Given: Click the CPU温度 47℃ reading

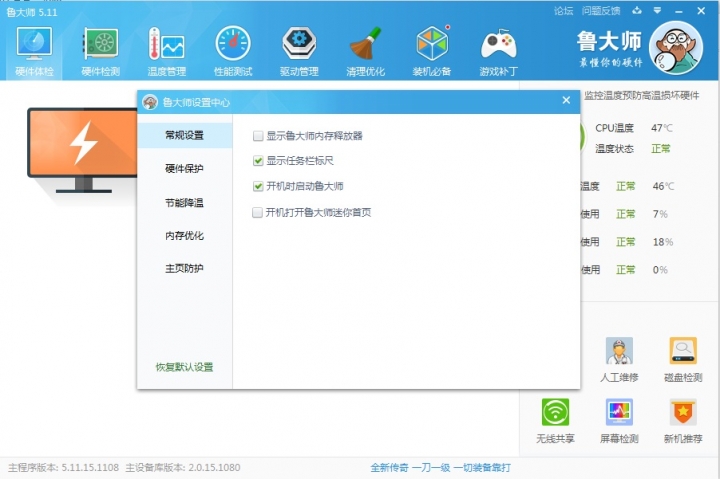Looking at the screenshot, I should [634, 128].
